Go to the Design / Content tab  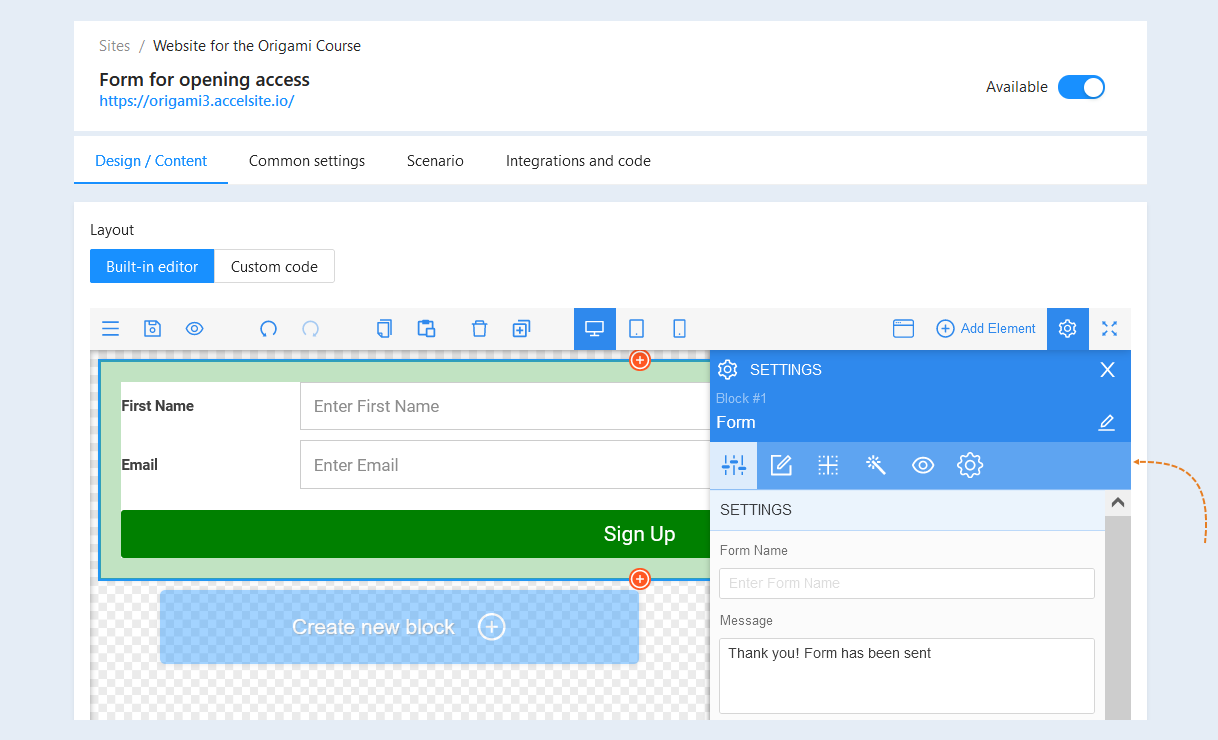point(151,161)
